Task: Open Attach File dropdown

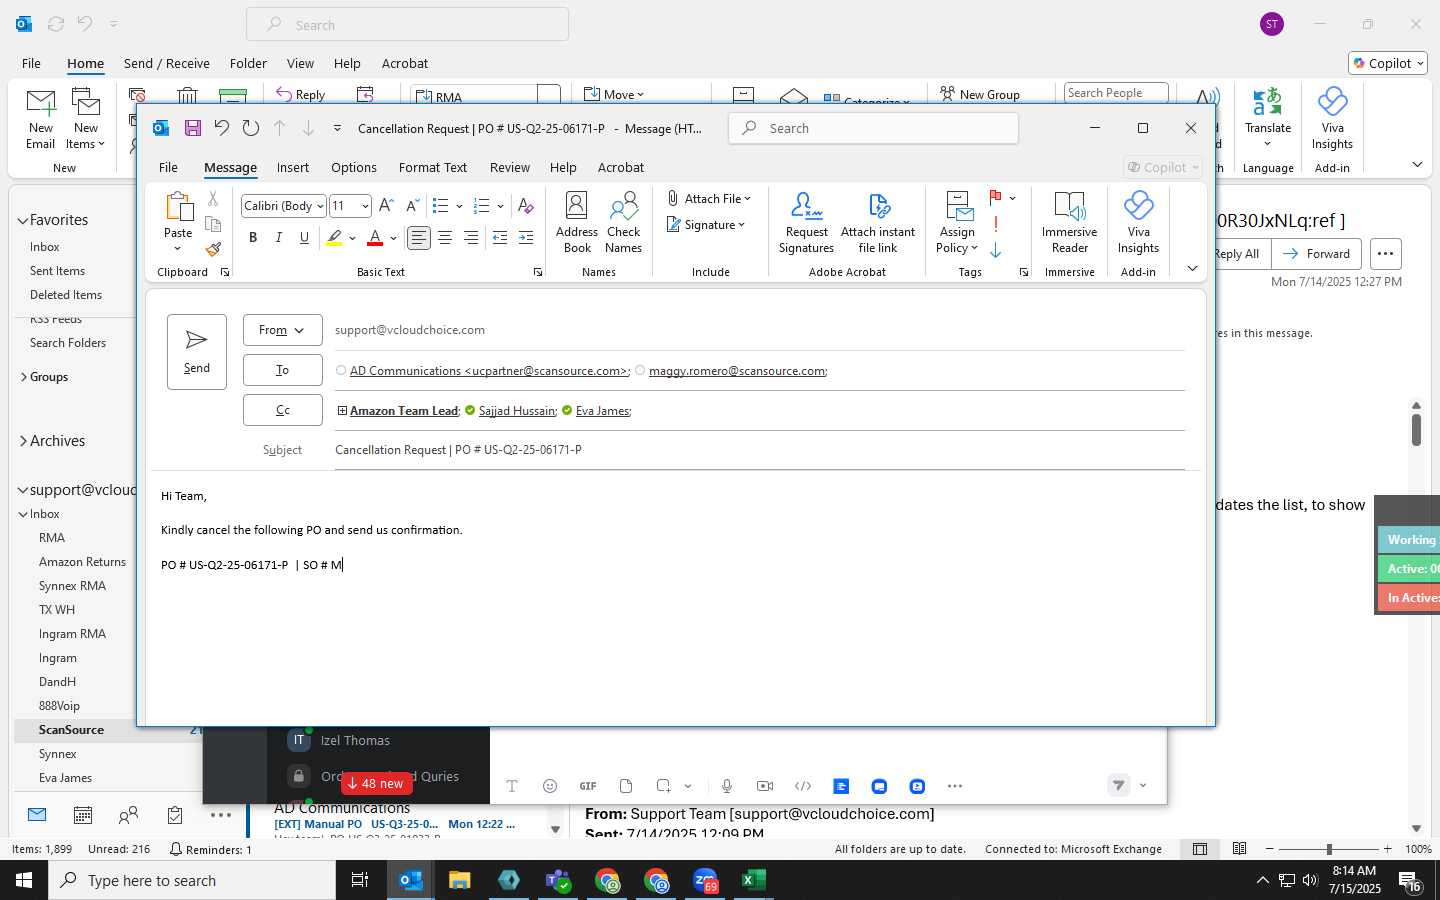Action: [709, 199]
